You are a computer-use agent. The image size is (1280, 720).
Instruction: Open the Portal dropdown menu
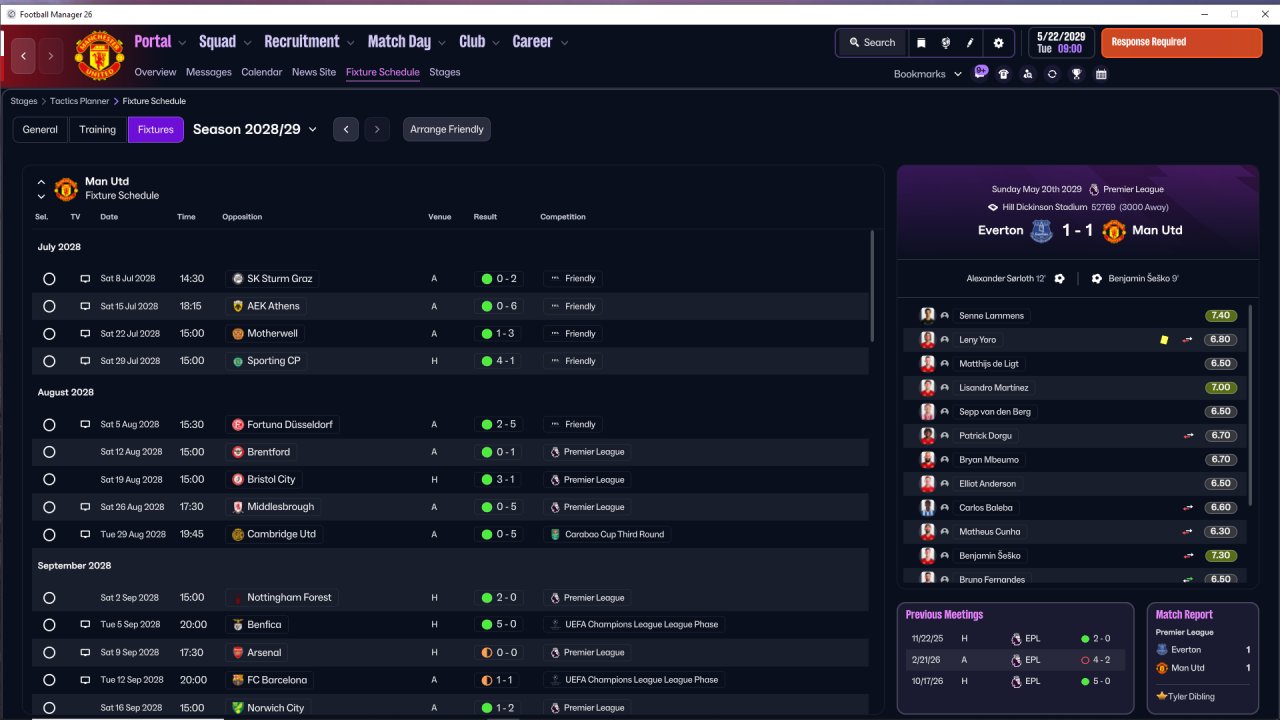coord(160,42)
